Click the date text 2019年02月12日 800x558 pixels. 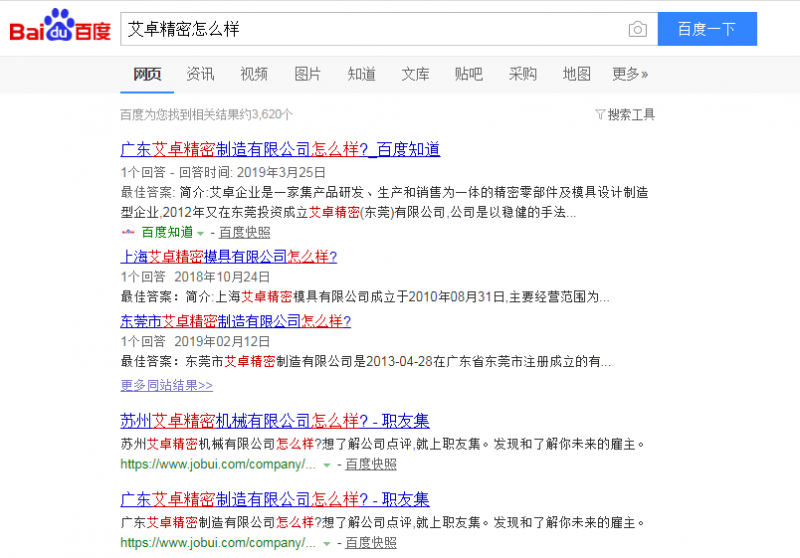(x=222, y=341)
